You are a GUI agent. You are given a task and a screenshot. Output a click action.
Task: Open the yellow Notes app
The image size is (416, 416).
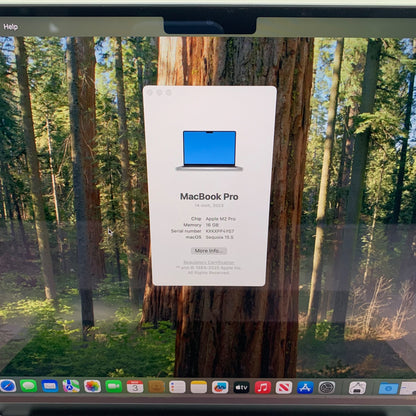199,387
